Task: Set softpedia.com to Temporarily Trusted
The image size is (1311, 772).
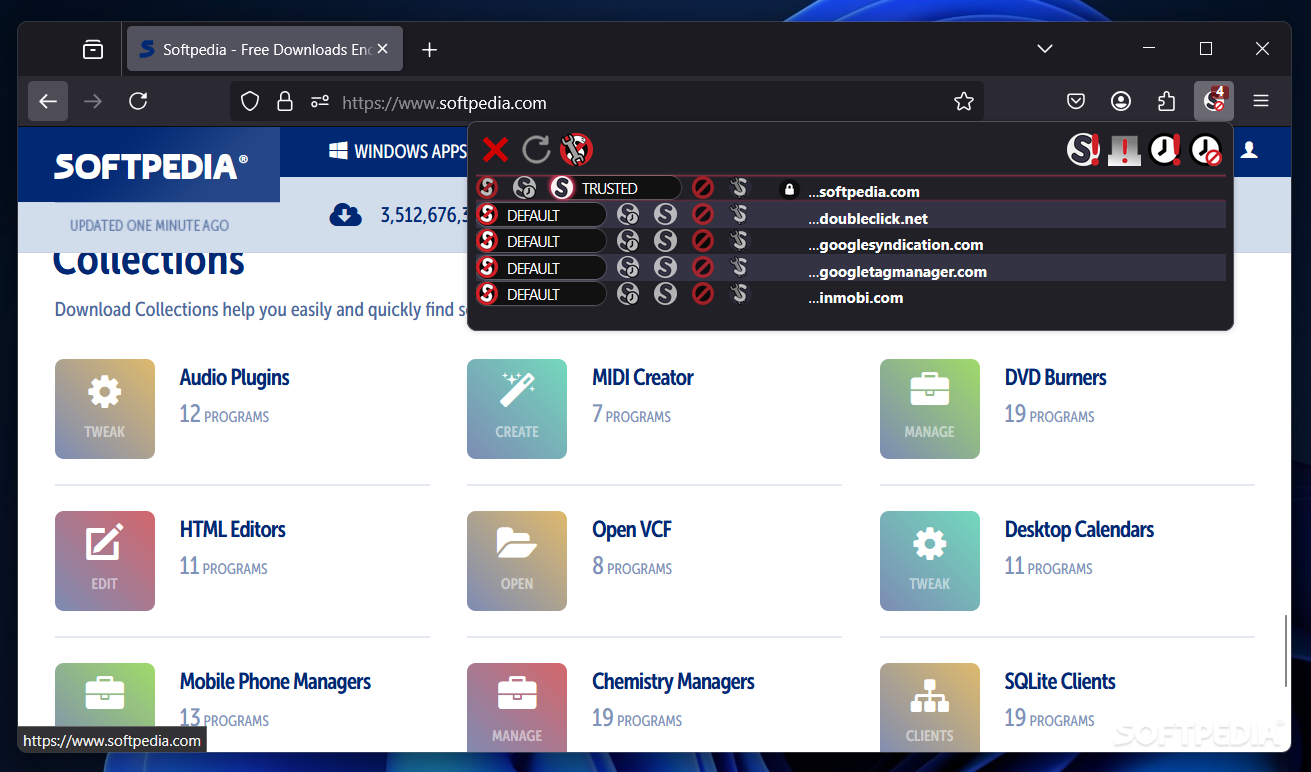Action: click(524, 188)
